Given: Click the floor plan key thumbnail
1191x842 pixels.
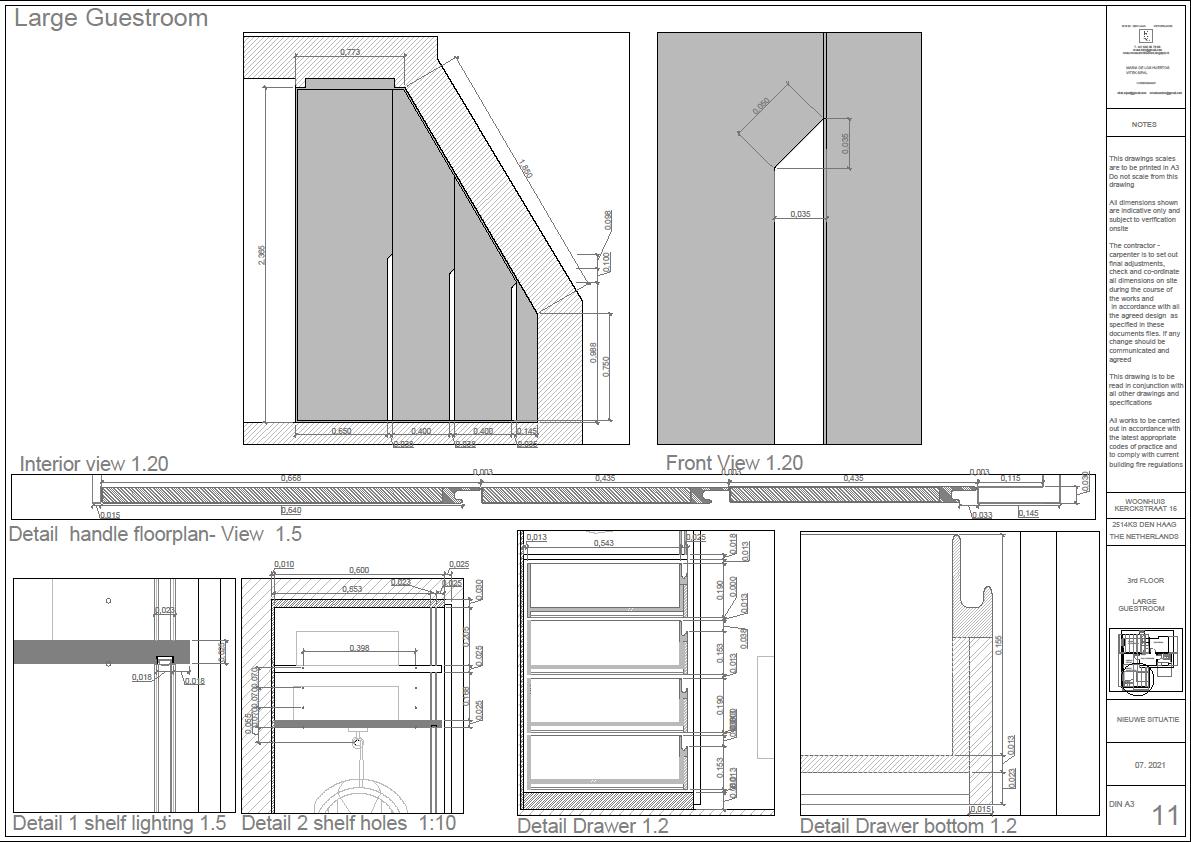Looking at the screenshot, I should pyautogui.click(x=1145, y=661).
